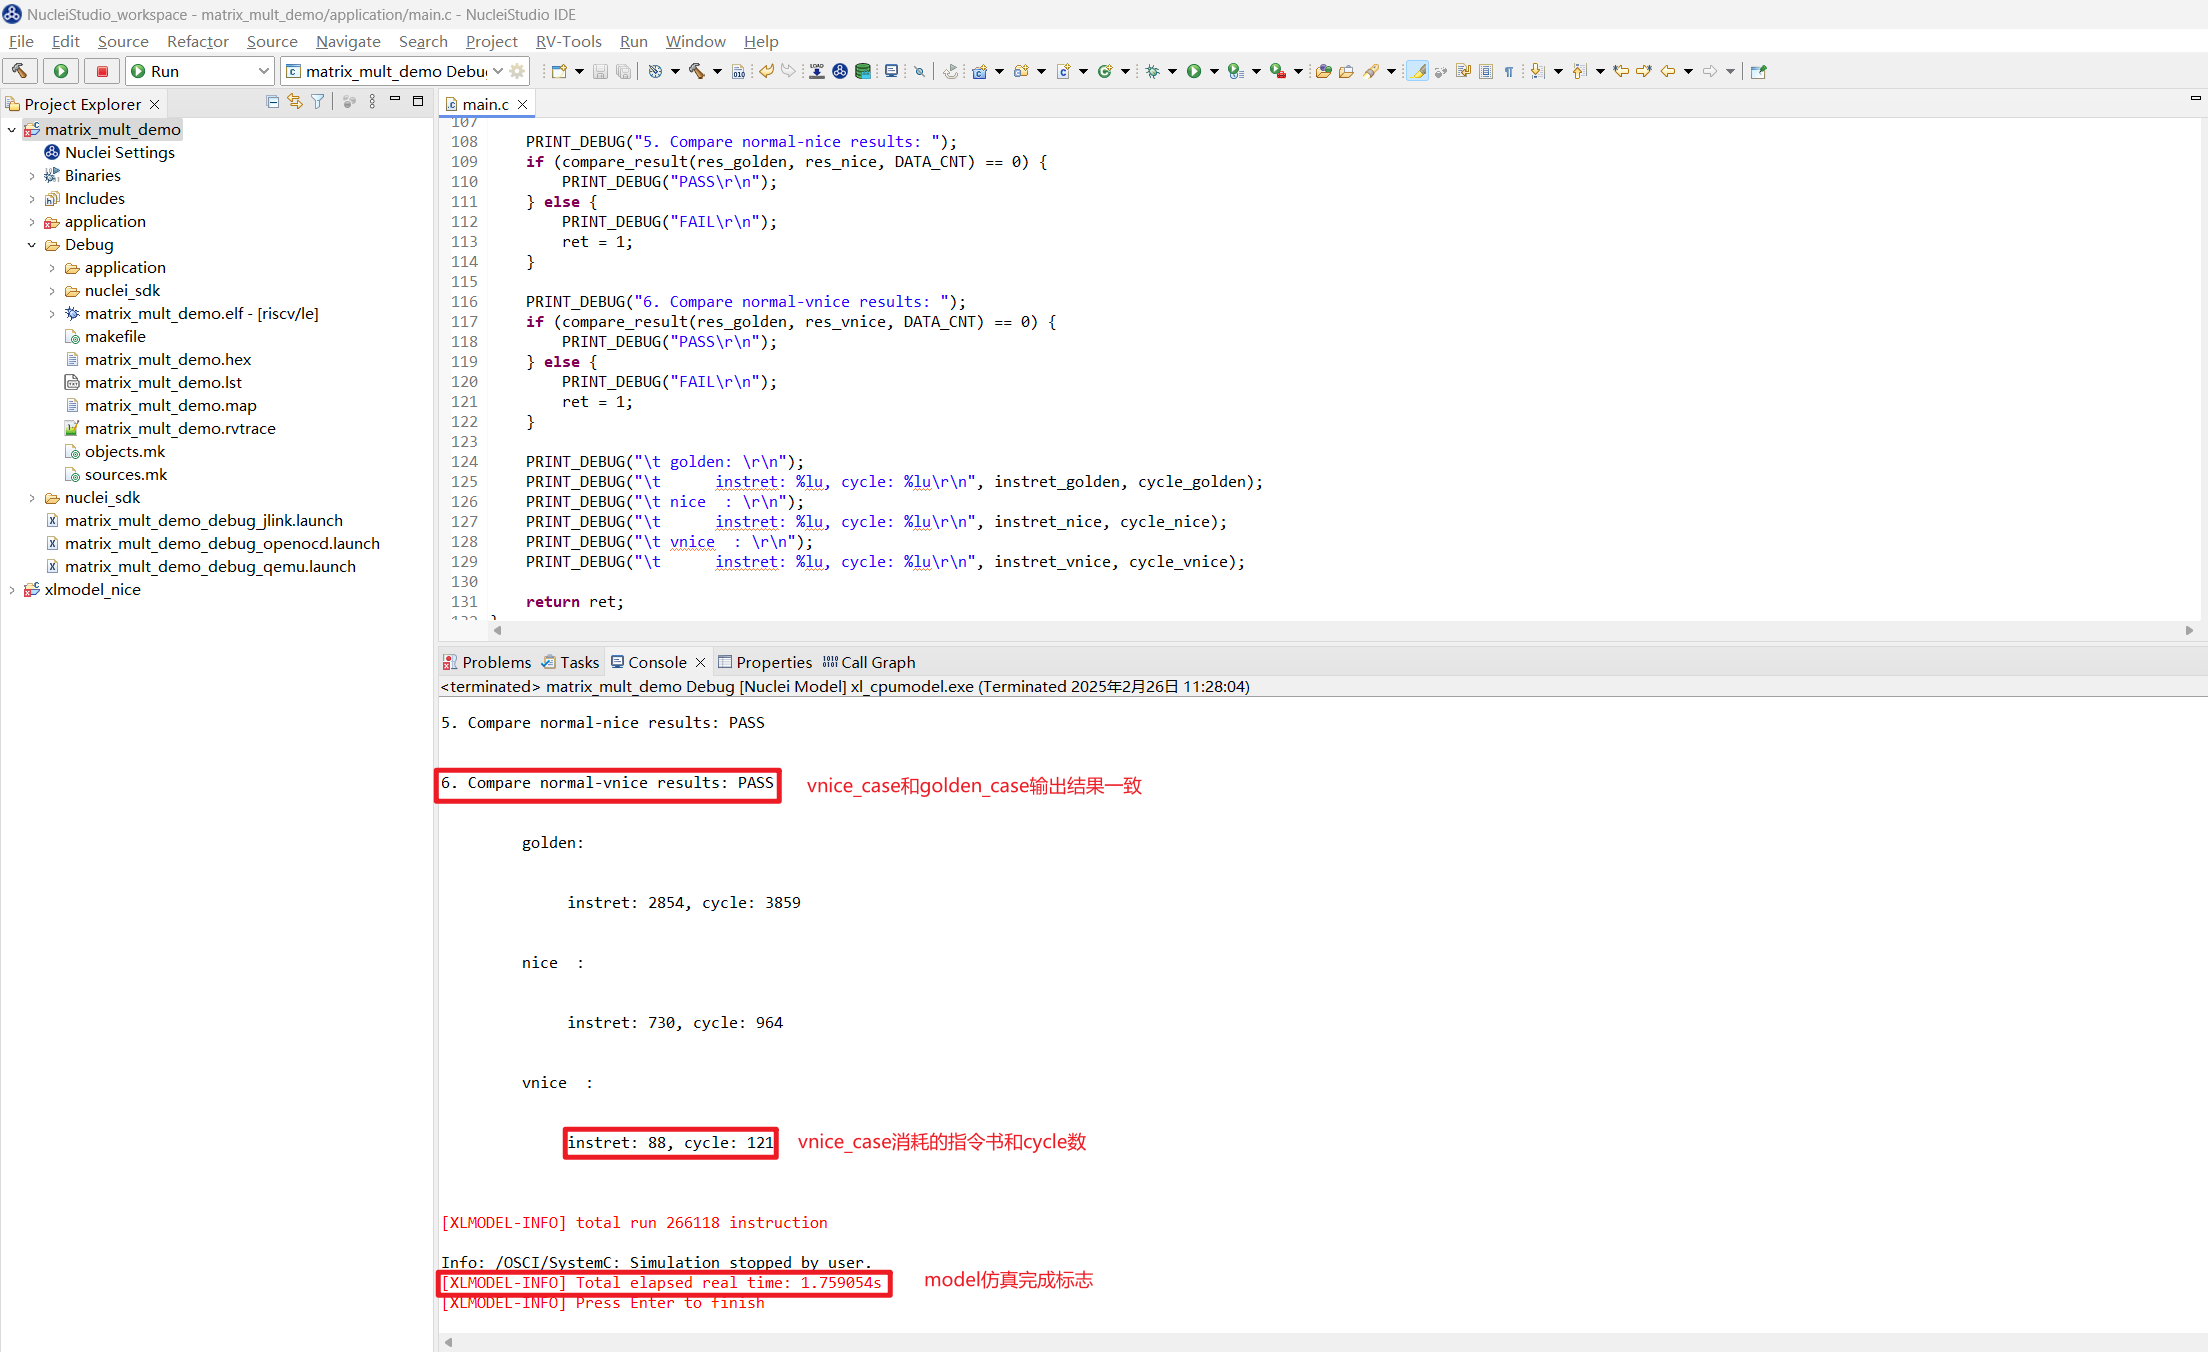2208x1352 pixels.
Task: Click the Last Edit Location arrow
Action: click(x=1621, y=71)
